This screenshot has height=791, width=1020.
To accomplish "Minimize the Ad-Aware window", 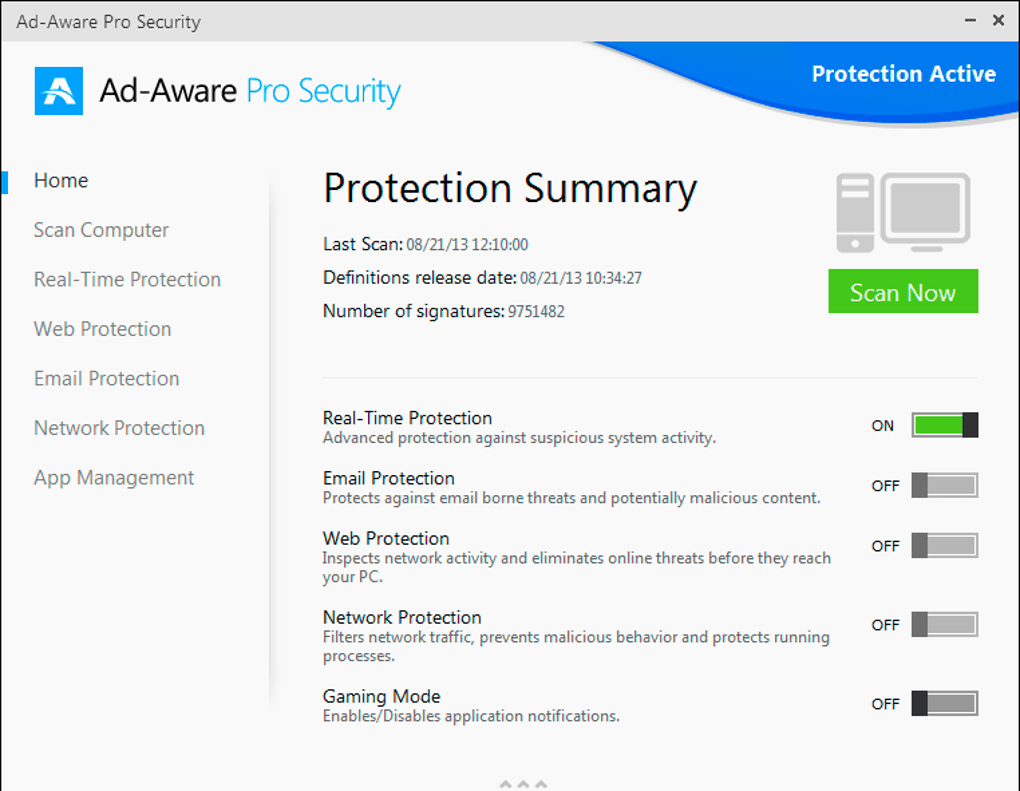I will [x=970, y=20].
